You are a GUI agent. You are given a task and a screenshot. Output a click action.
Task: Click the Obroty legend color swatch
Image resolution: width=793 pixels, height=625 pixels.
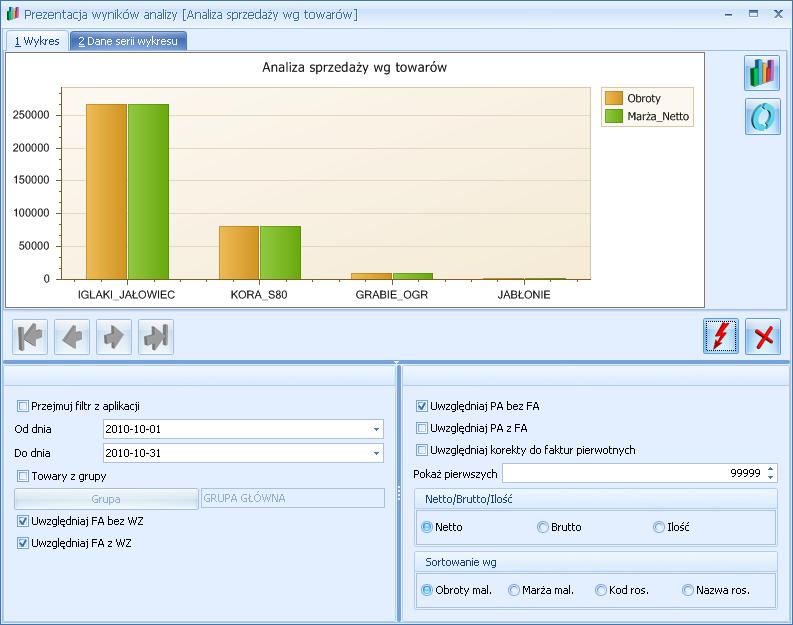coord(613,98)
